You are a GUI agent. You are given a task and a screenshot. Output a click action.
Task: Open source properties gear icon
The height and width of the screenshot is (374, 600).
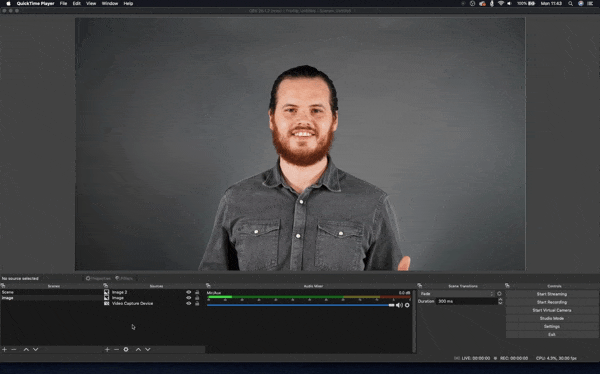coord(126,350)
